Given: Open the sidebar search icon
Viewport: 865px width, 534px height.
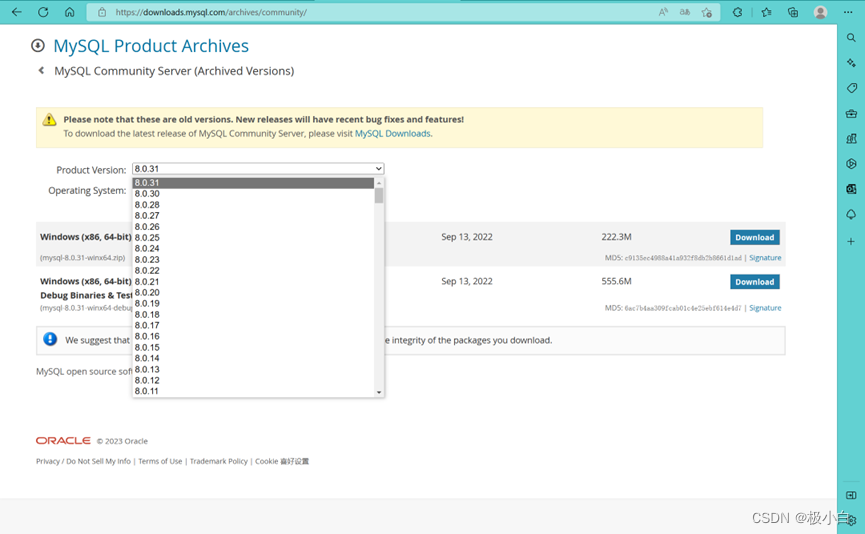Looking at the screenshot, I should tap(851, 38).
